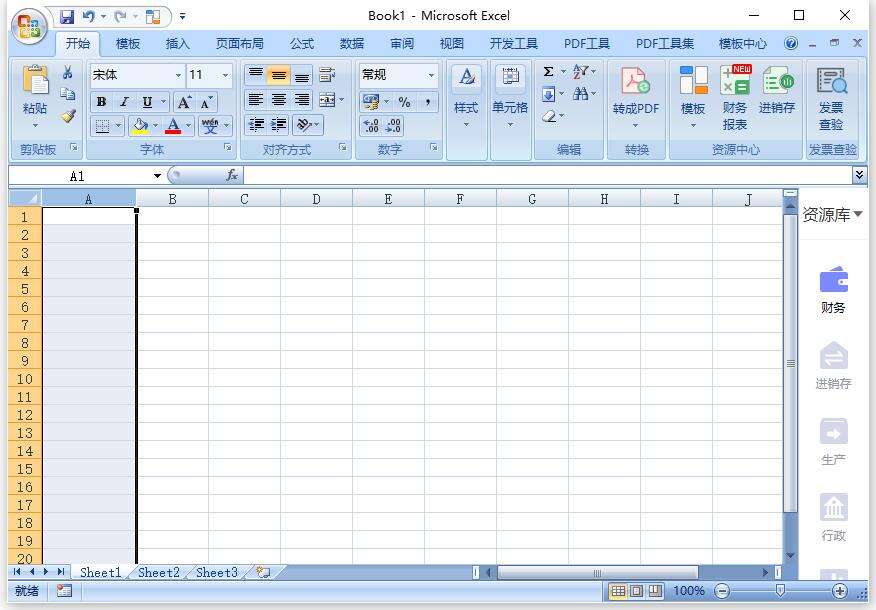
Task: Toggle italic formatting
Action: click(x=124, y=102)
